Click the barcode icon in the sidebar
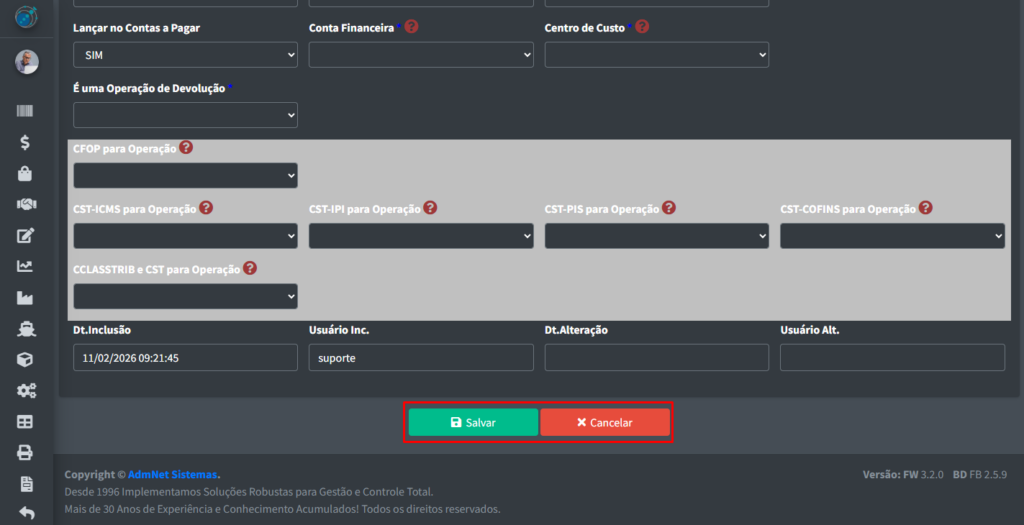1024x525 pixels. (25, 111)
